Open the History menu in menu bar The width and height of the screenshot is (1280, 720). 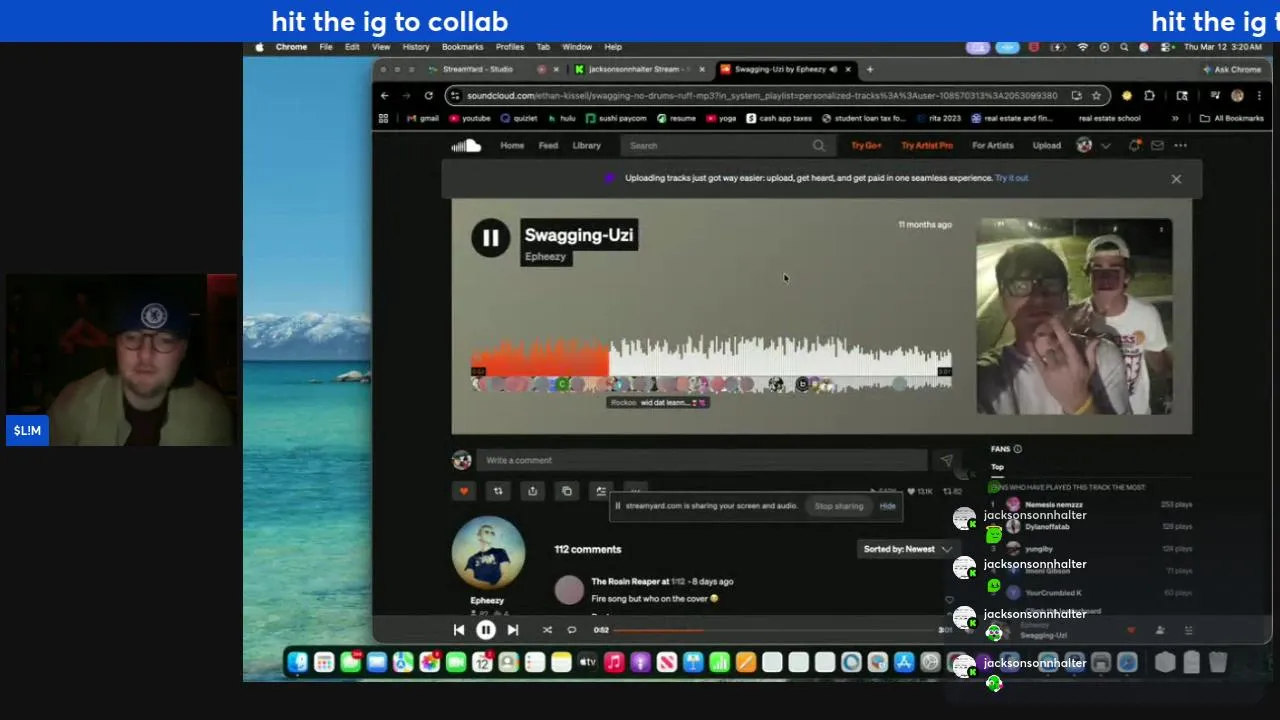[x=416, y=47]
